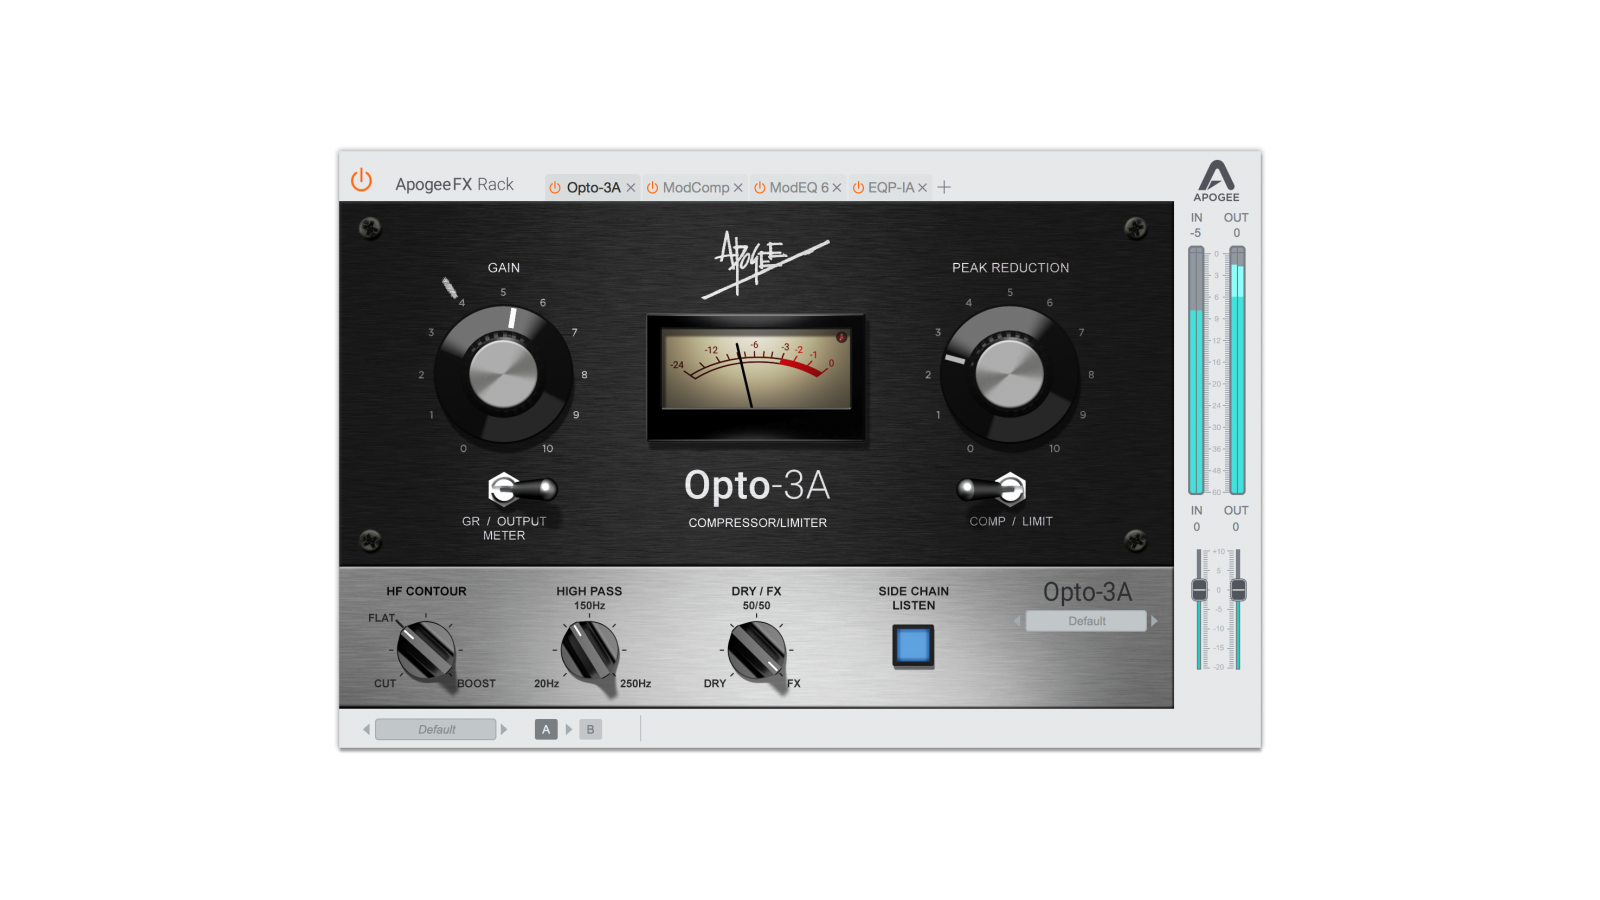1600x900 pixels.
Task: Close the ModComp tab
Action: [x=738, y=188]
